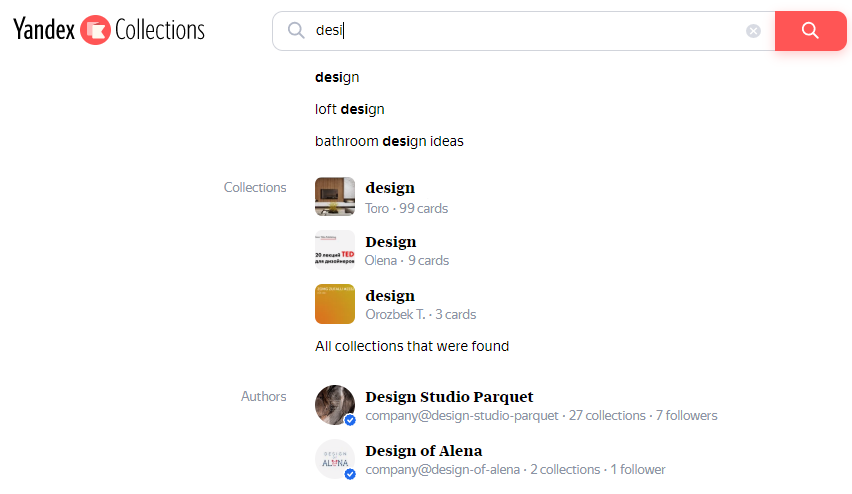
Task: Click the company@design-of-alena details line
Action: point(515,470)
